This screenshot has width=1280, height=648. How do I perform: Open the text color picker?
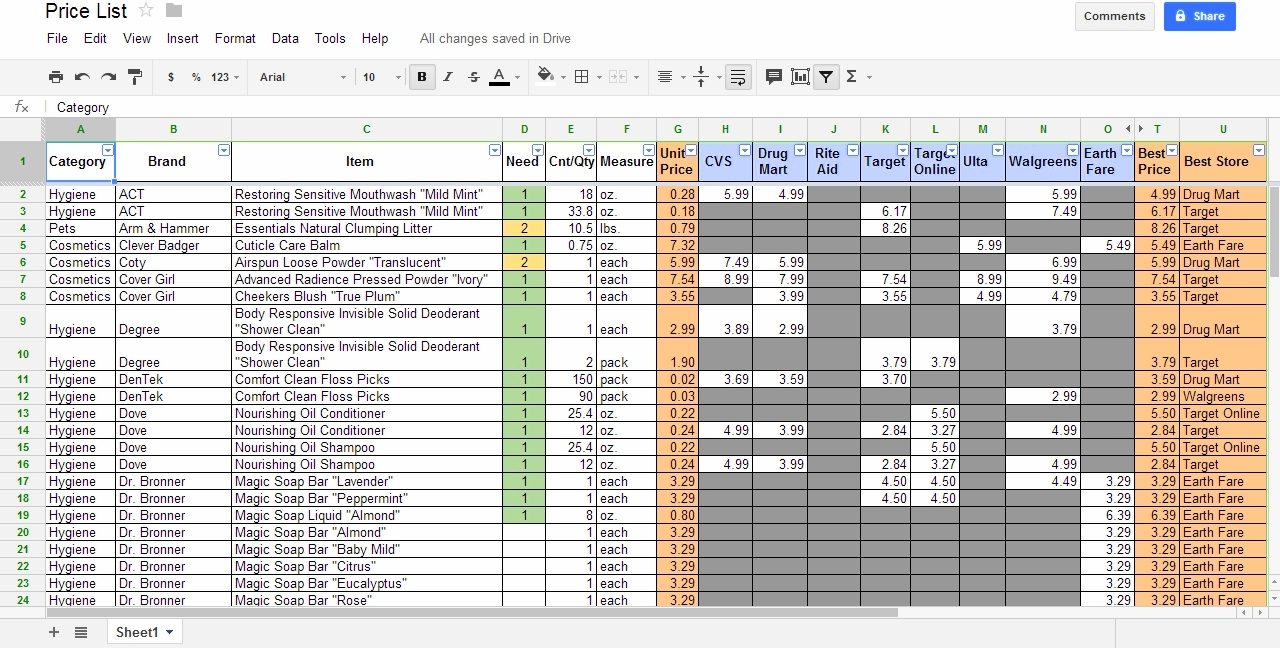coord(500,77)
